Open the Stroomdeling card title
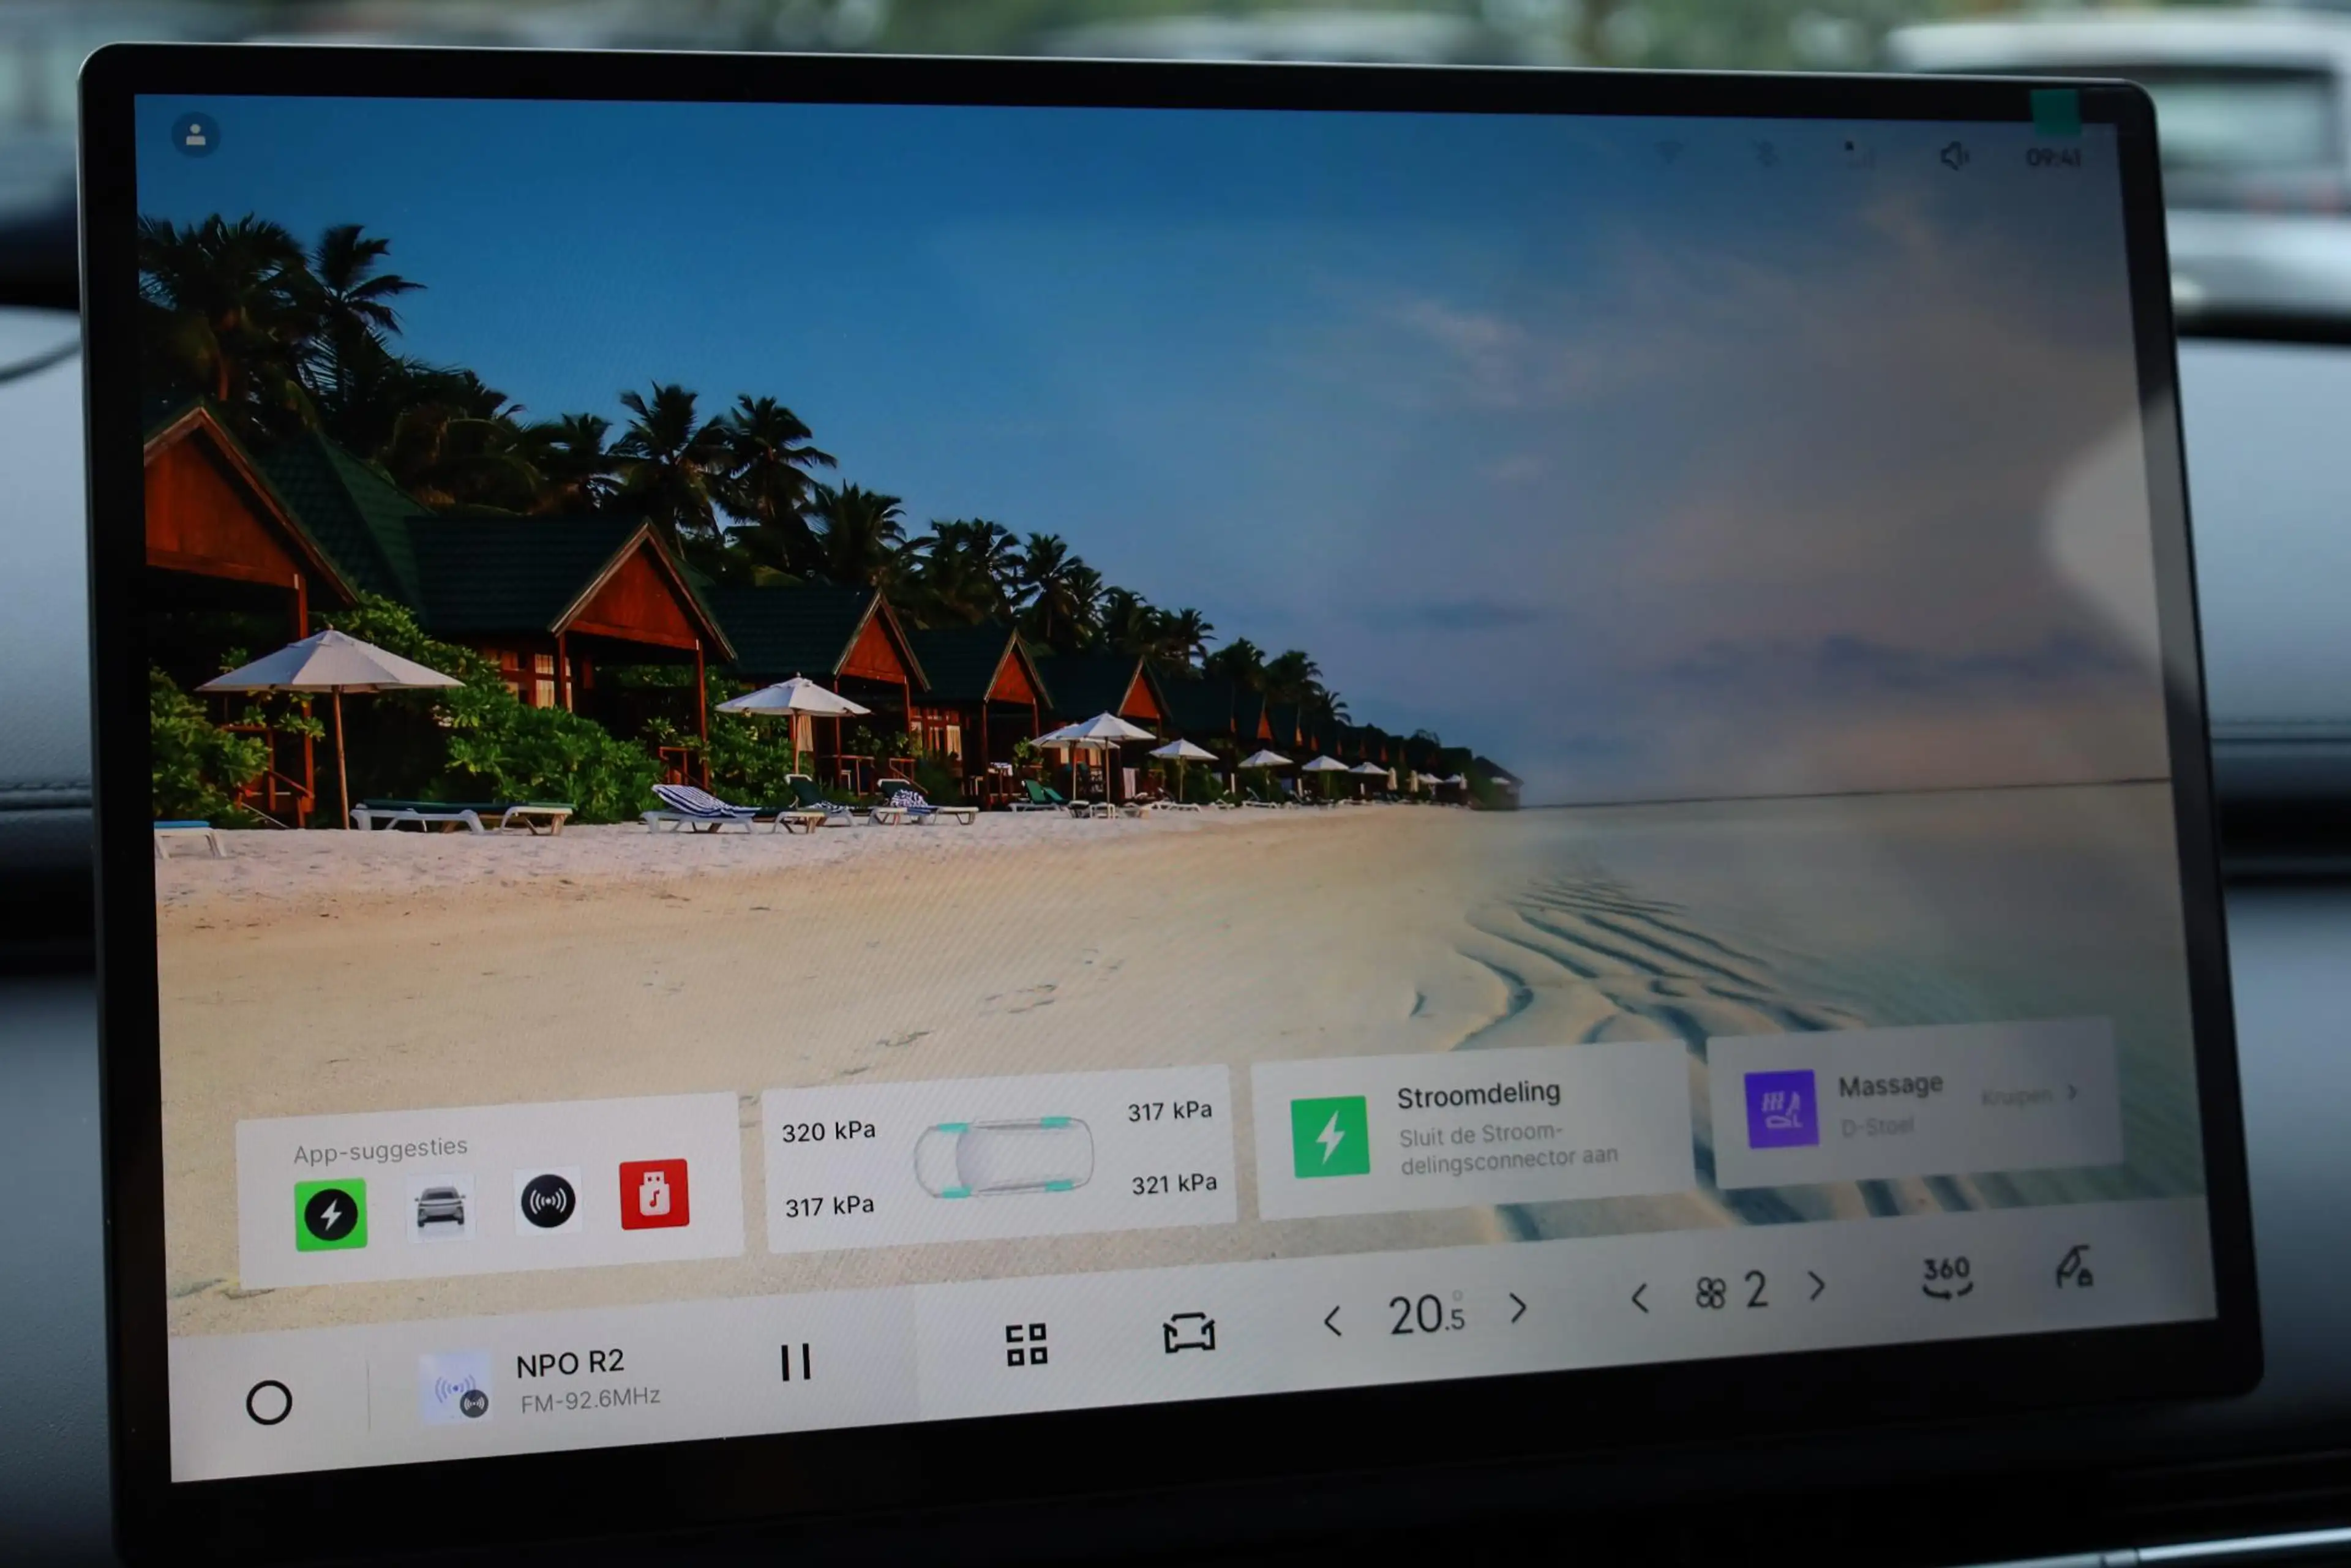The width and height of the screenshot is (2351, 1568). (x=1478, y=1095)
